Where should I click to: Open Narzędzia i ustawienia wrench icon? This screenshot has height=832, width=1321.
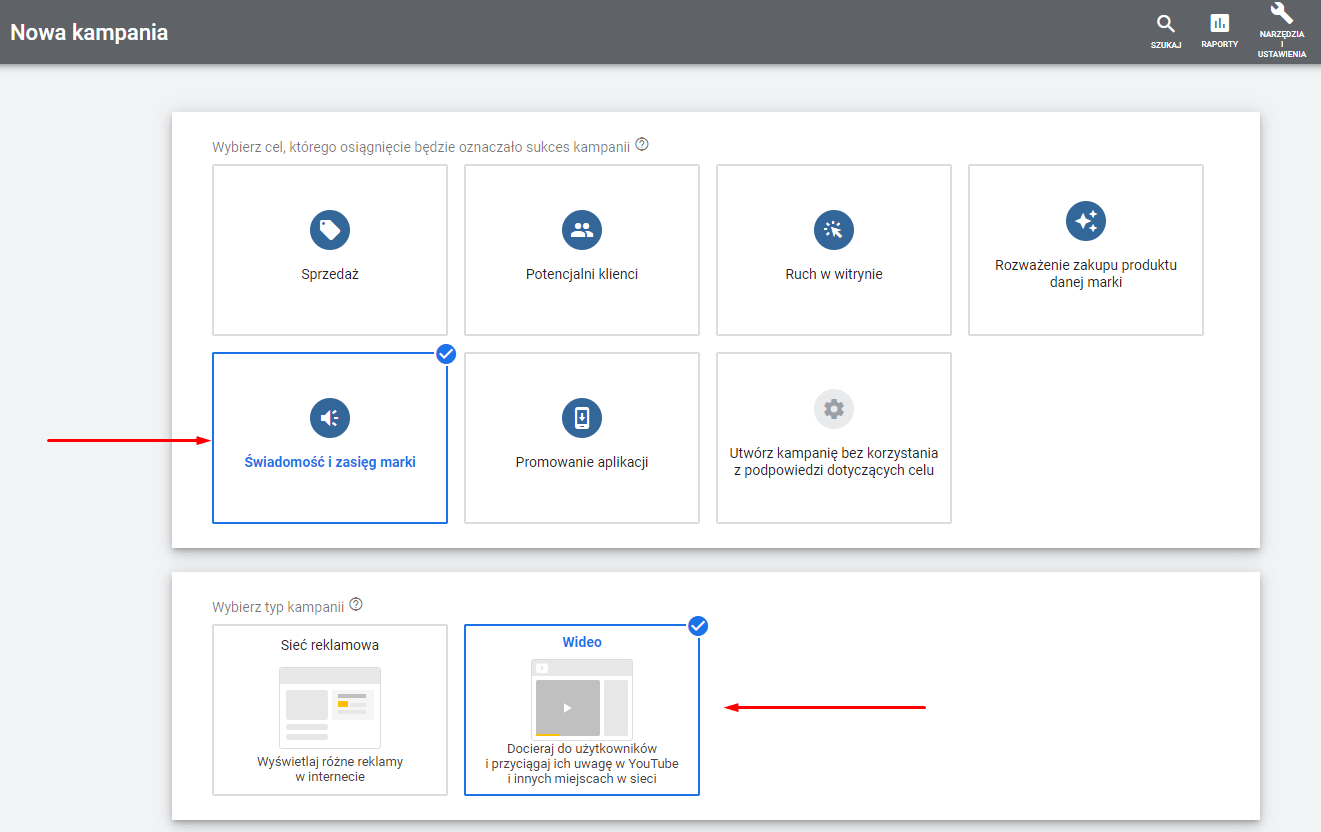coord(1281,13)
